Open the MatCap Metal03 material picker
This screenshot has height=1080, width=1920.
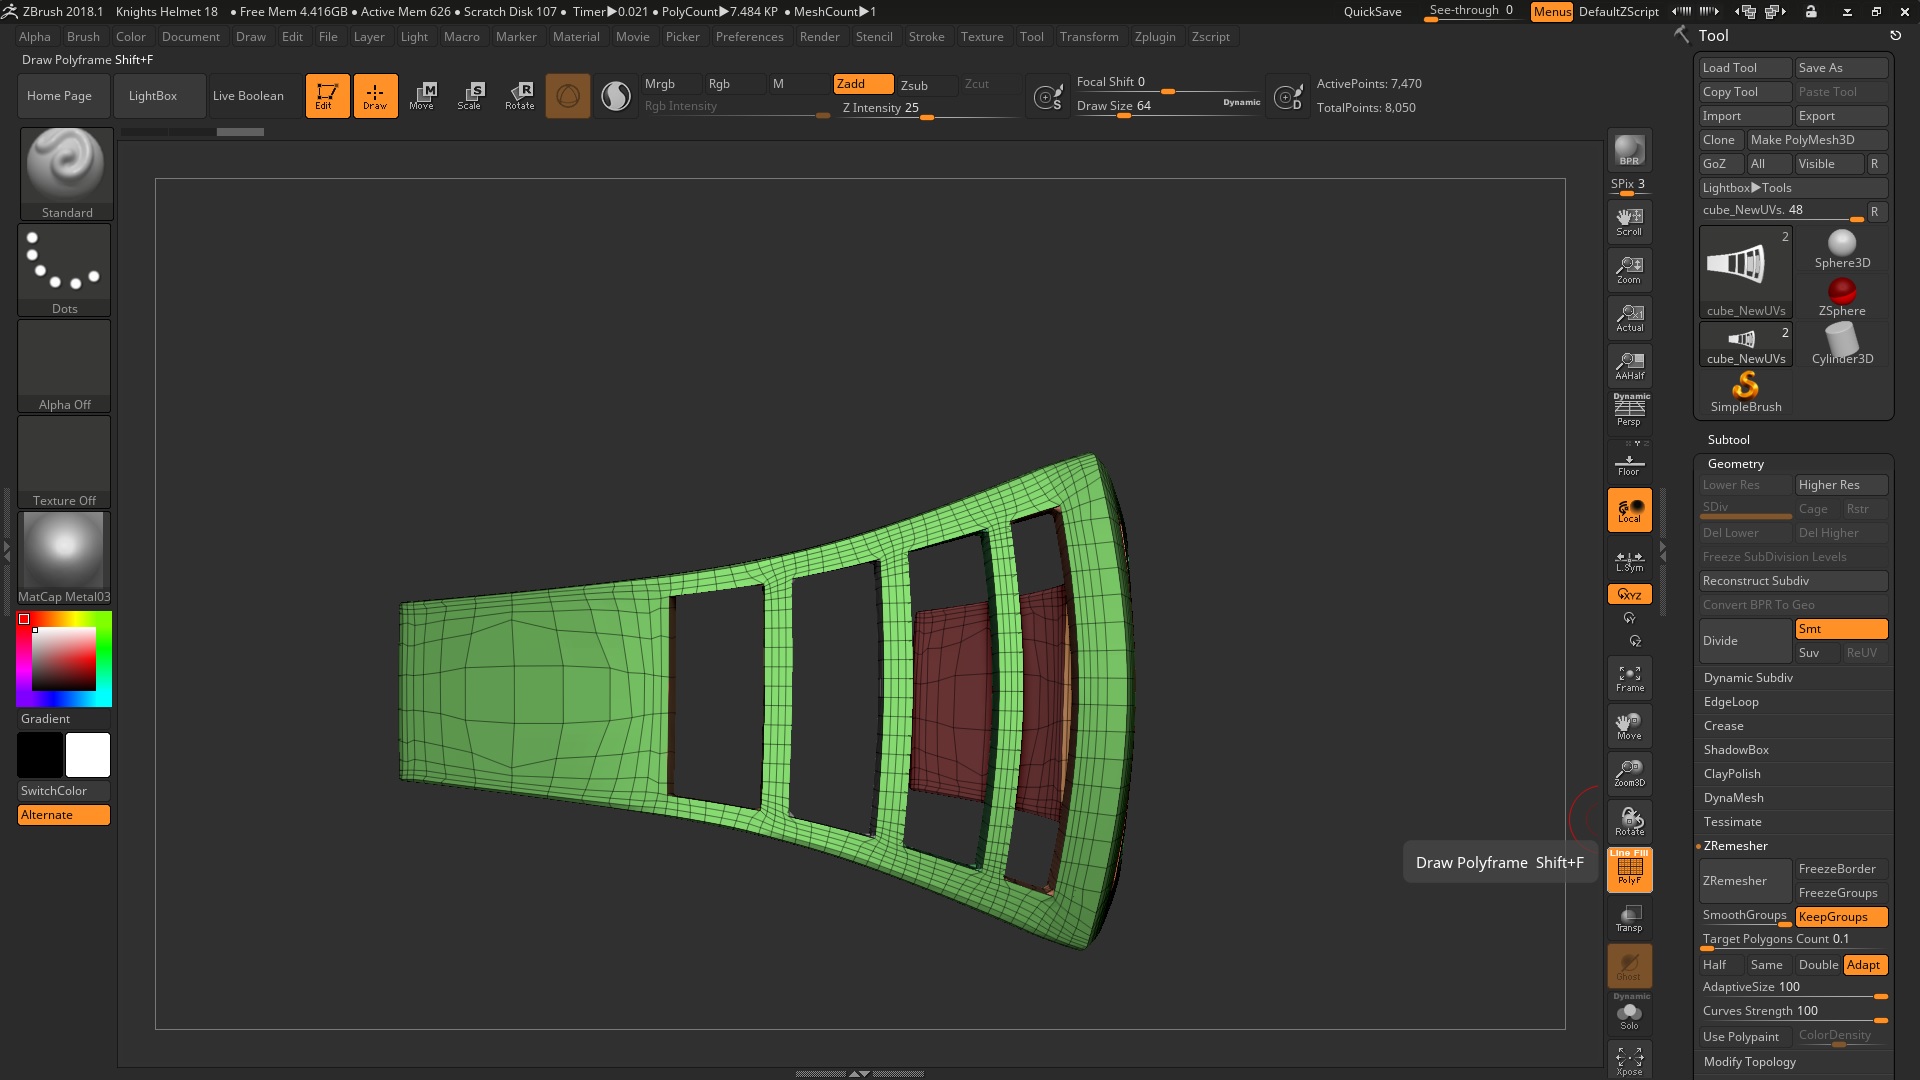pos(64,557)
